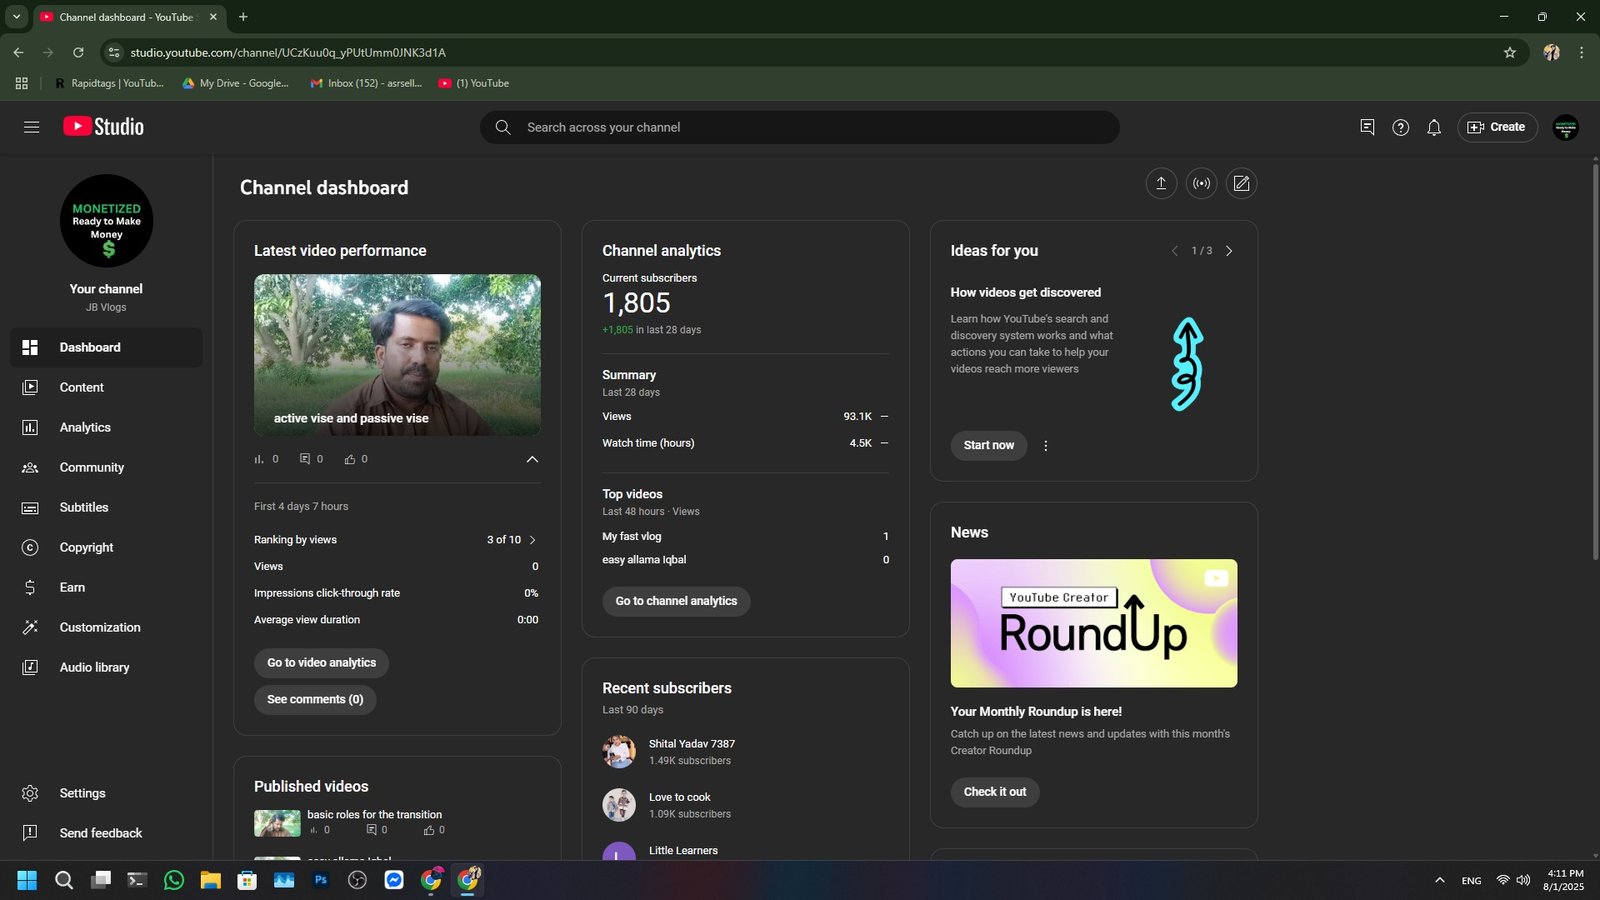Image resolution: width=1600 pixels, height=900 pixels.
Task: Open the account avatar menu
Action: point(1565,127)
